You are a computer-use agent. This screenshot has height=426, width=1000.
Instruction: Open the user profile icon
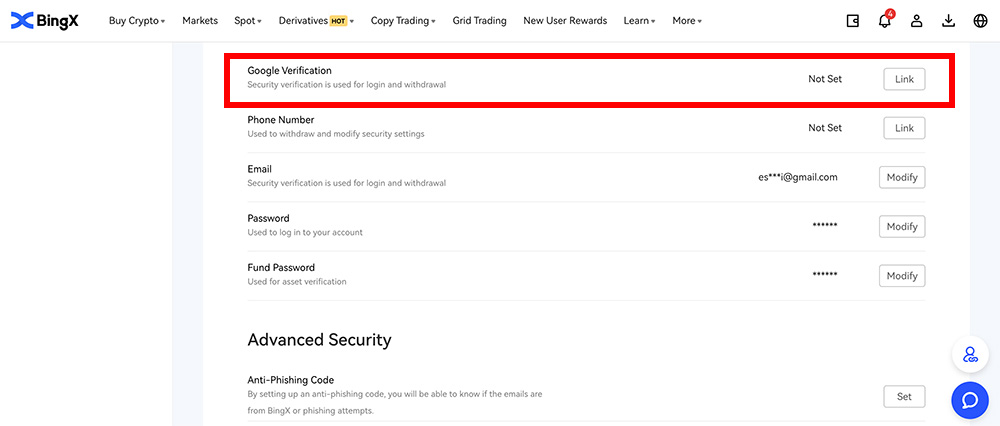916,21
